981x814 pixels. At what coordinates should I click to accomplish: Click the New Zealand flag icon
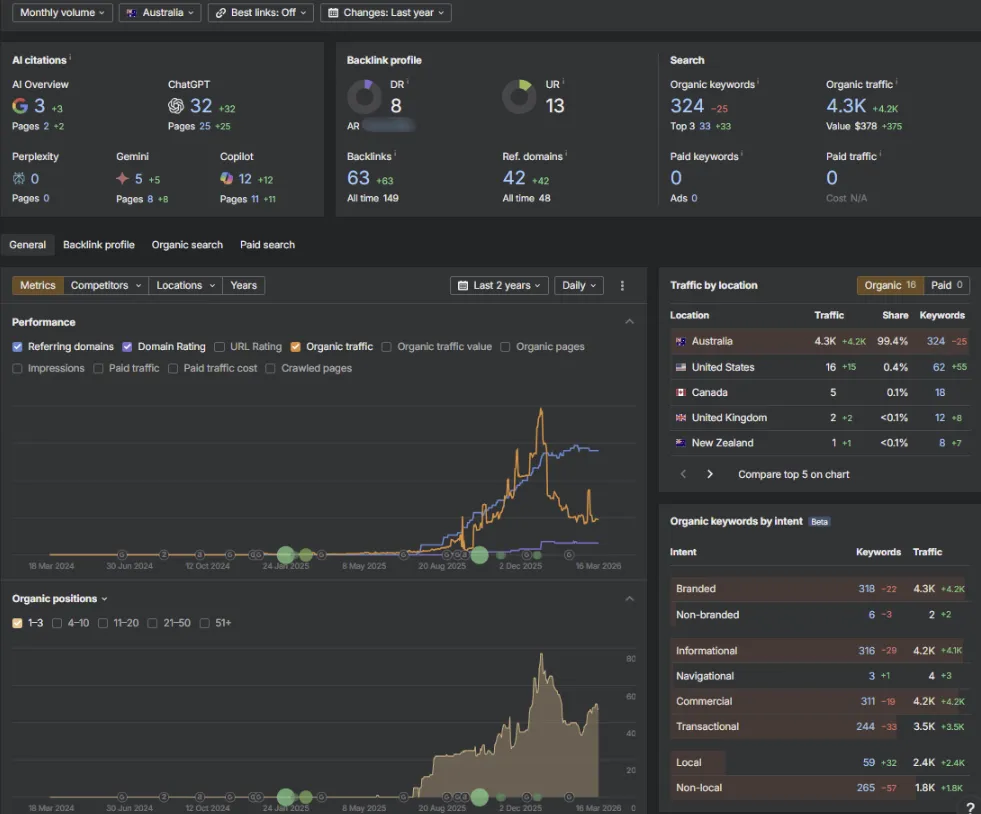[681, 442]
